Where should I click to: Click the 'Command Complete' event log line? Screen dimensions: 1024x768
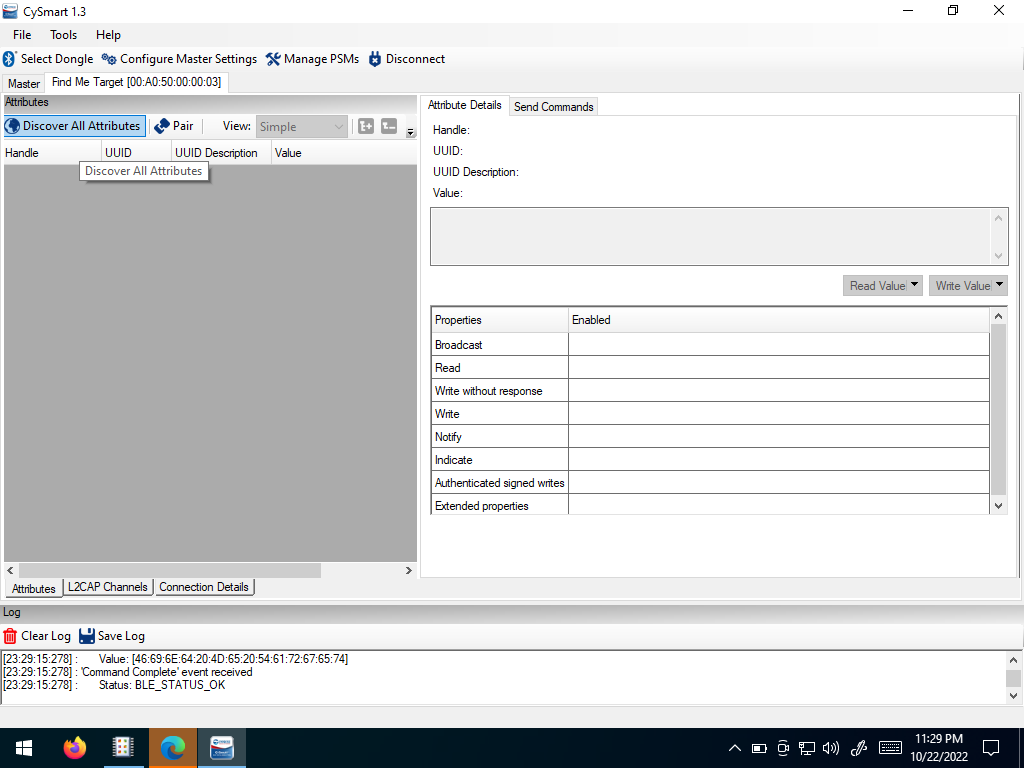pyautogui.click(x=128, y=672)
